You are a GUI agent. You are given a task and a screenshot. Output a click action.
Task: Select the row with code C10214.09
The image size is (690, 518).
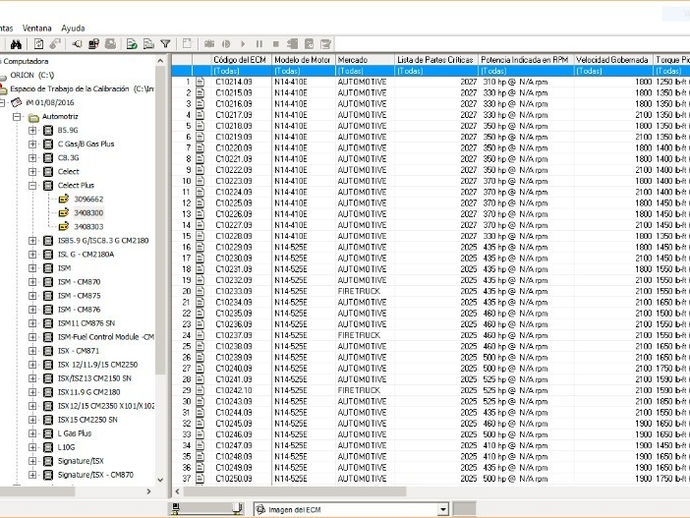click(x=430, y=82)
